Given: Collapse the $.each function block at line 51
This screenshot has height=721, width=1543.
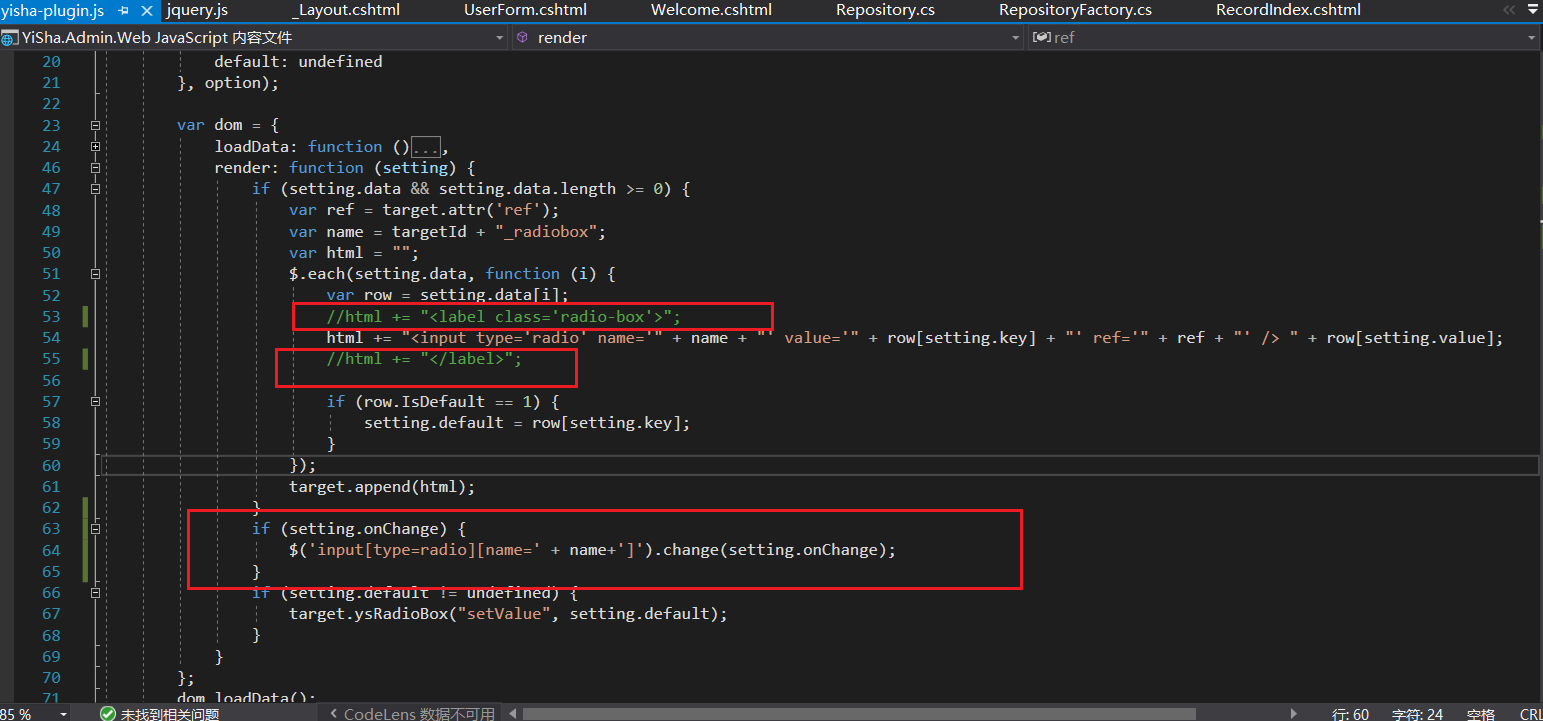Looking at the screenshot, I should 95,273.
